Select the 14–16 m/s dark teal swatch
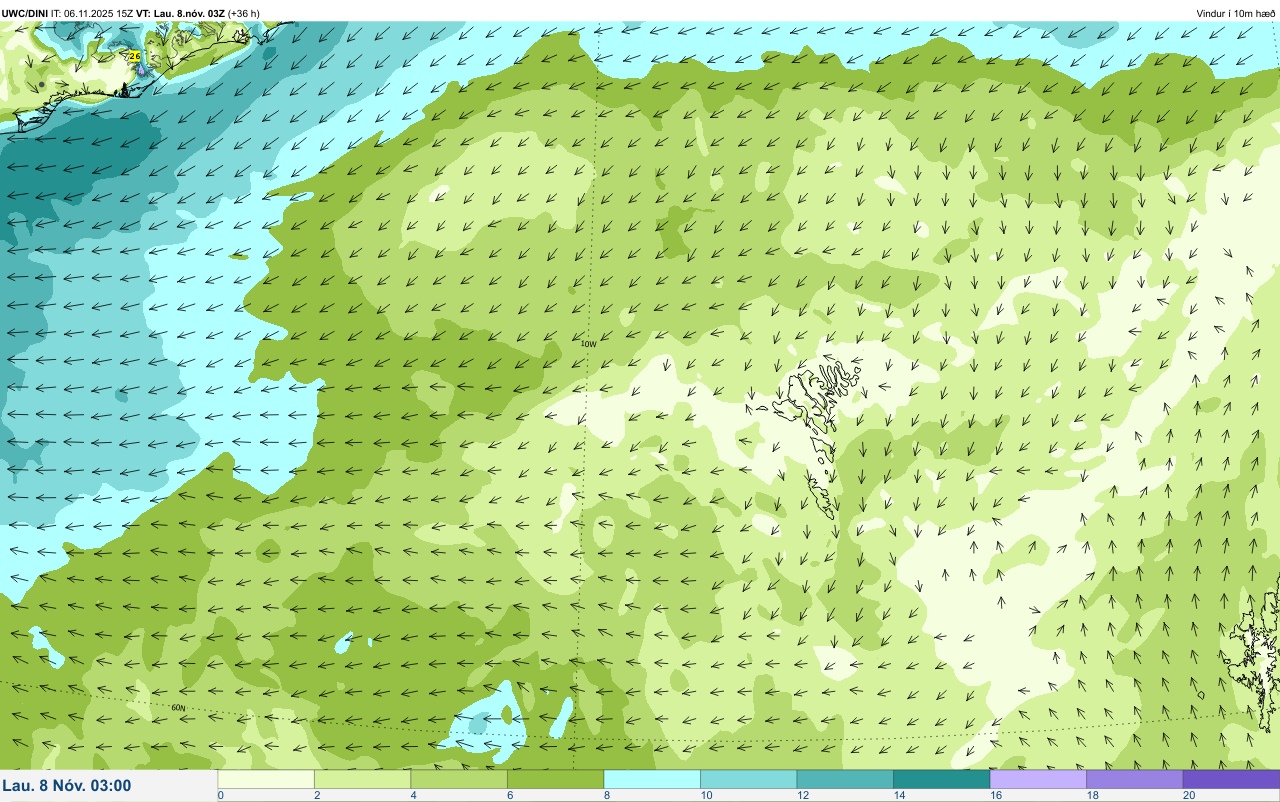1280x802 pixels. tap(941, 779)
